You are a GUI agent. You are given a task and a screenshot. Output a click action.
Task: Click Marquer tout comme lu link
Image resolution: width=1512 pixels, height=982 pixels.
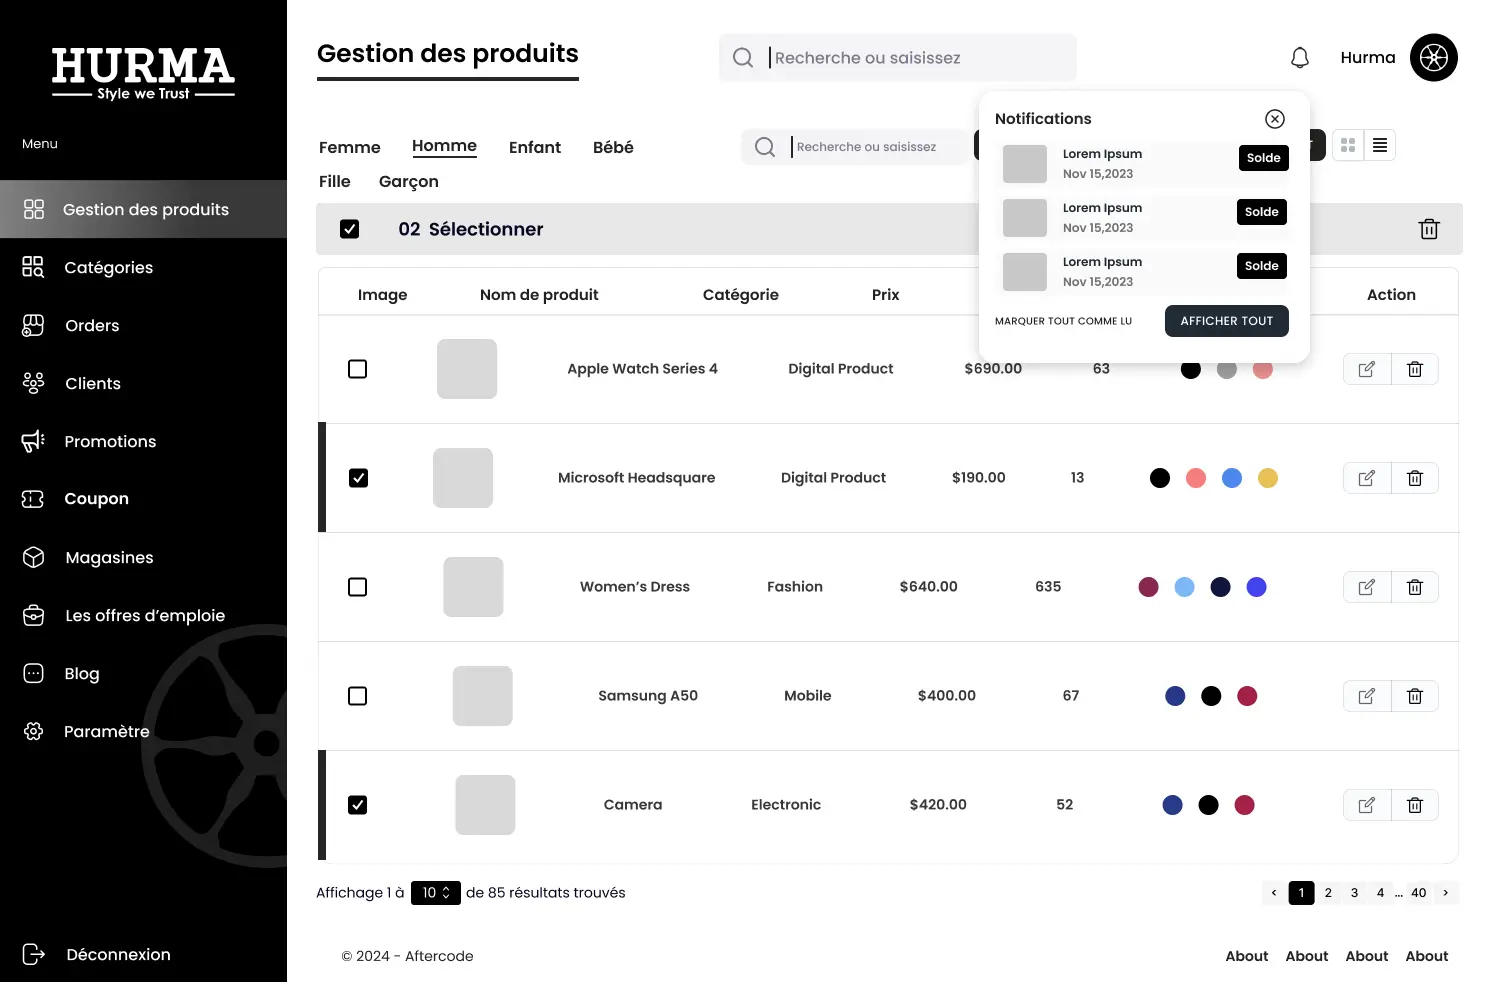coord(1063,321)
